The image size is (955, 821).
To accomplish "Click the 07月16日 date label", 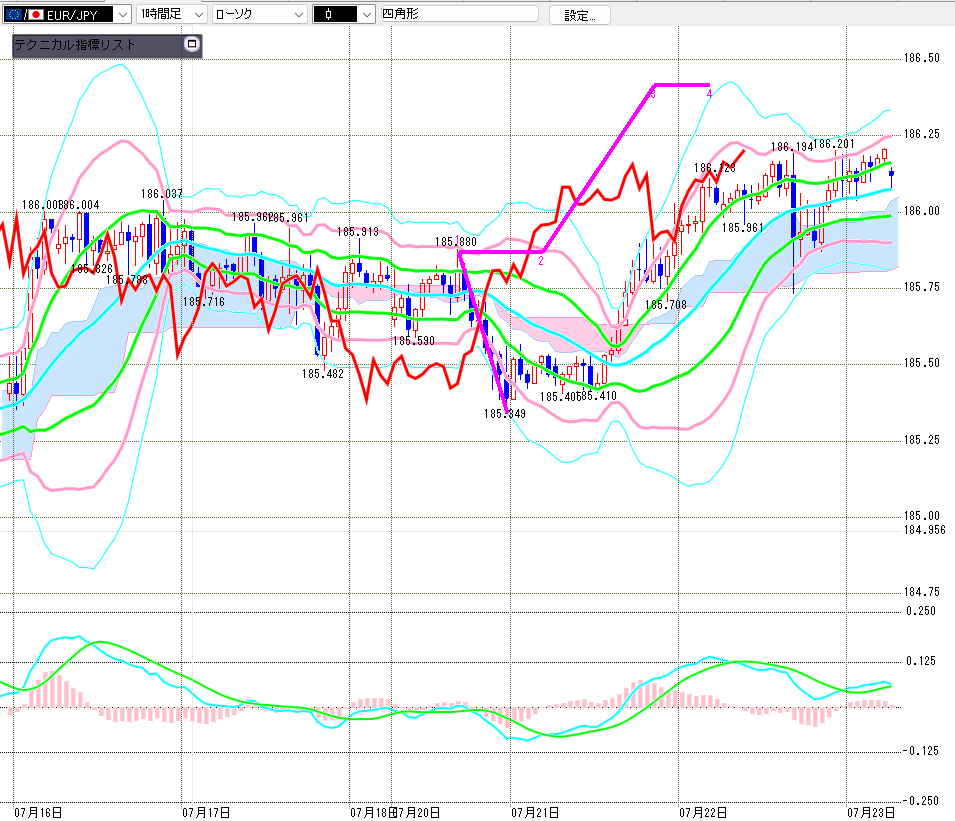I will 38,812.
